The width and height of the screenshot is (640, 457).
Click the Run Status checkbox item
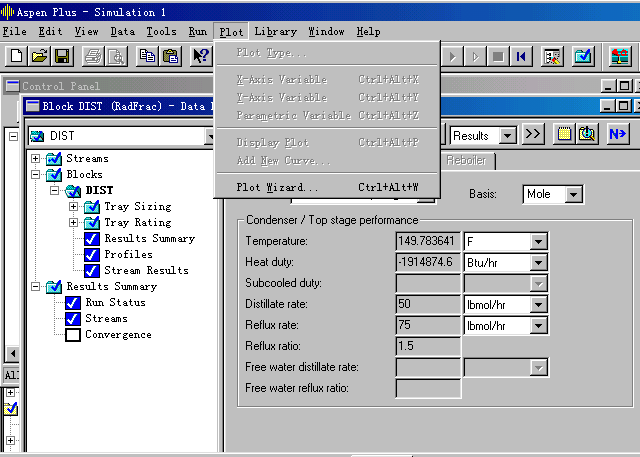[x=72, y=303]
